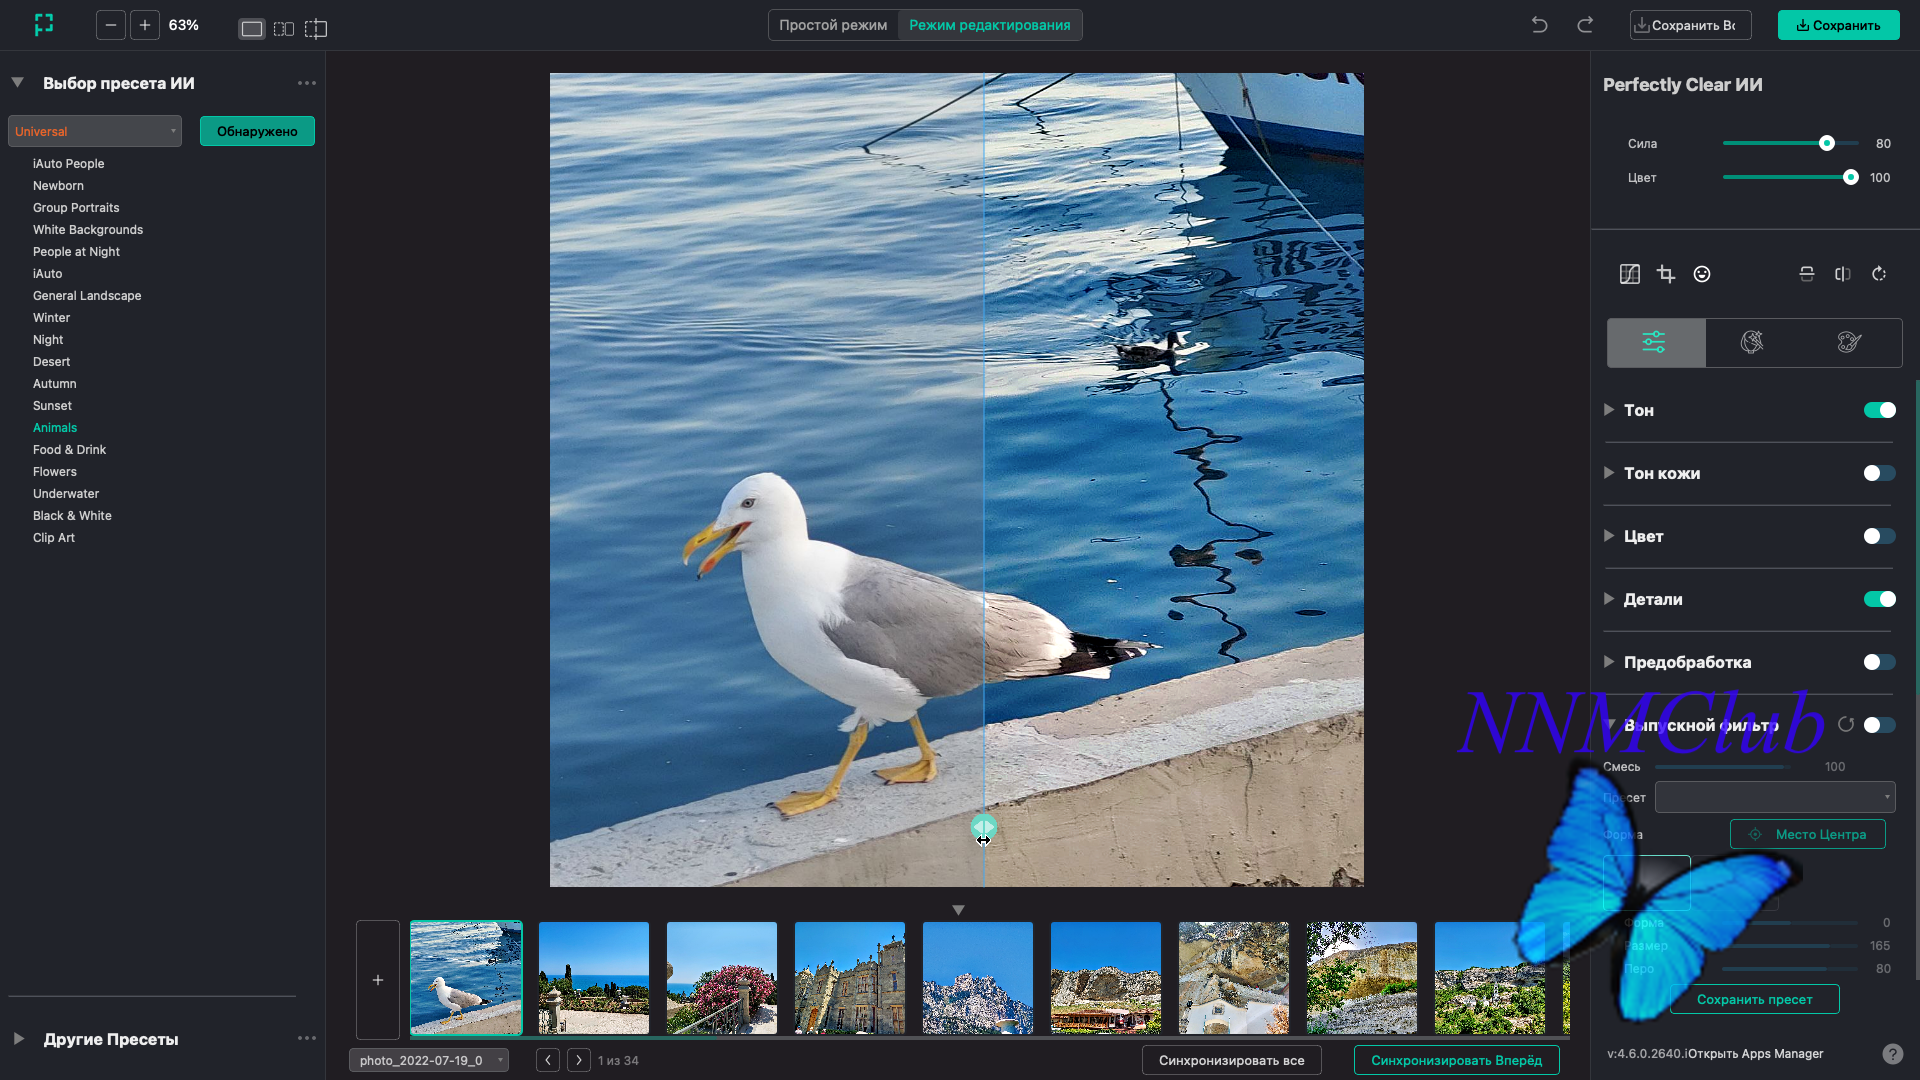Click the Обнаружено button
The image size is (1920, 1080).
click(257, 131)
